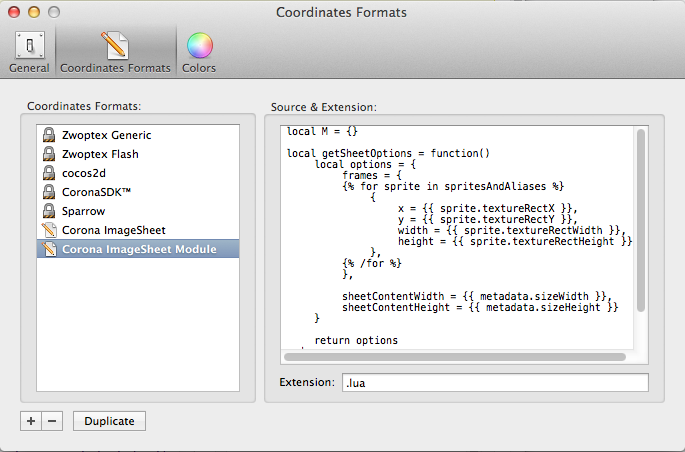Click the sprite.textureRectY line

(488, 219)
